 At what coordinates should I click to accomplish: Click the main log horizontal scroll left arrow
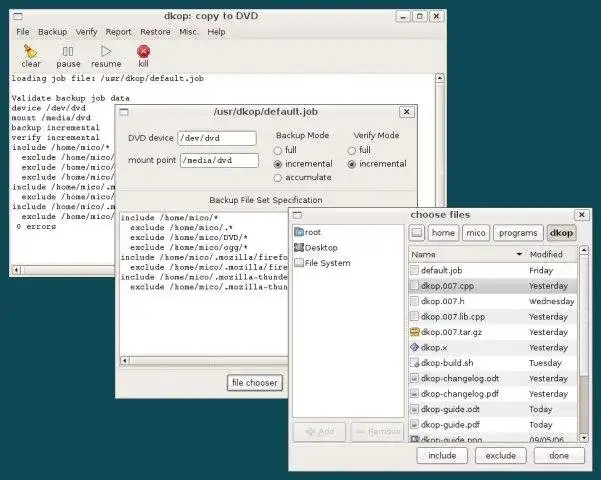[16, 270]
